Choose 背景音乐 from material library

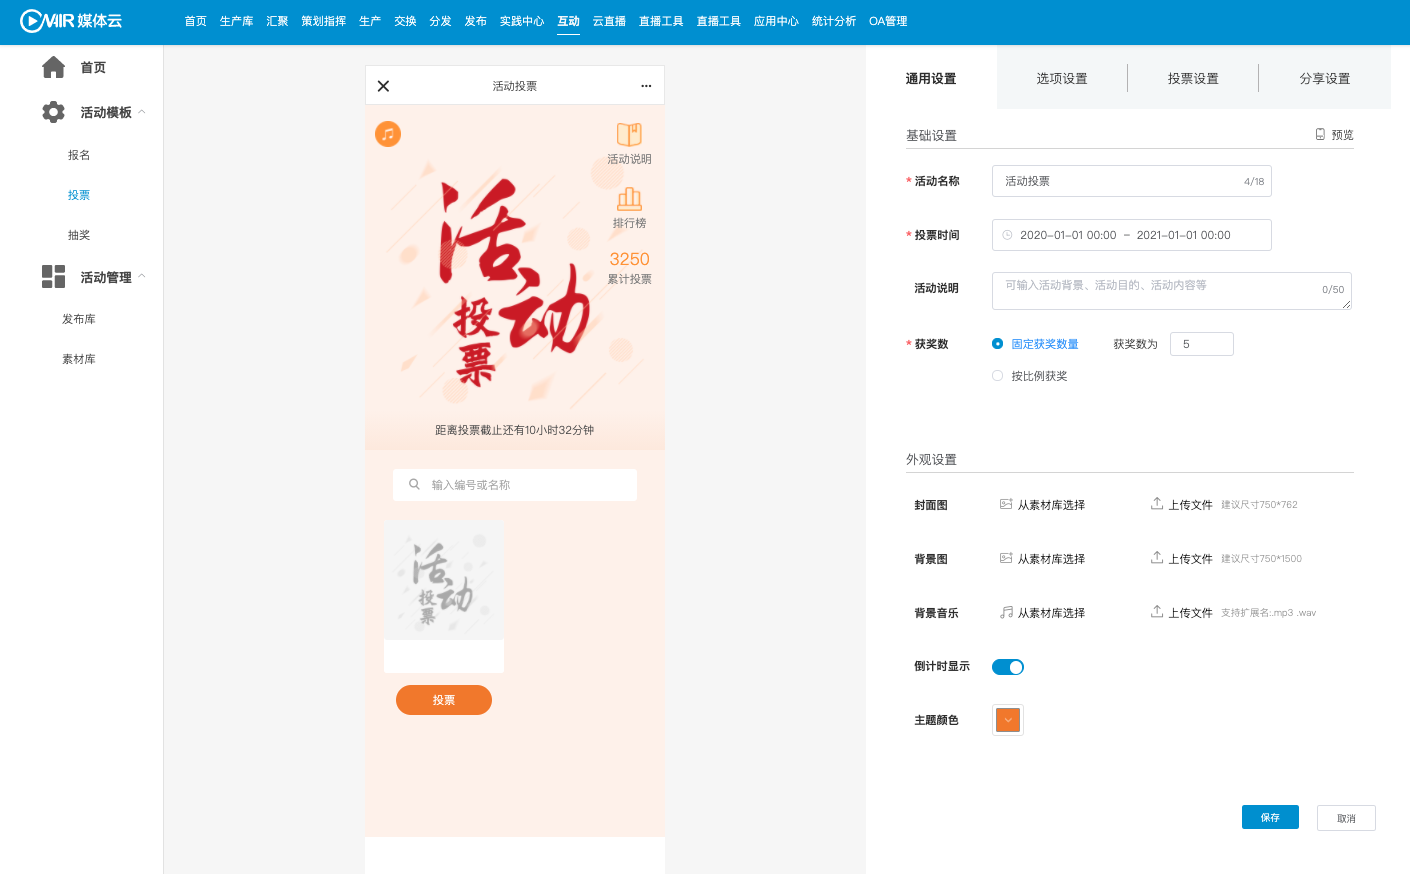1043,613
